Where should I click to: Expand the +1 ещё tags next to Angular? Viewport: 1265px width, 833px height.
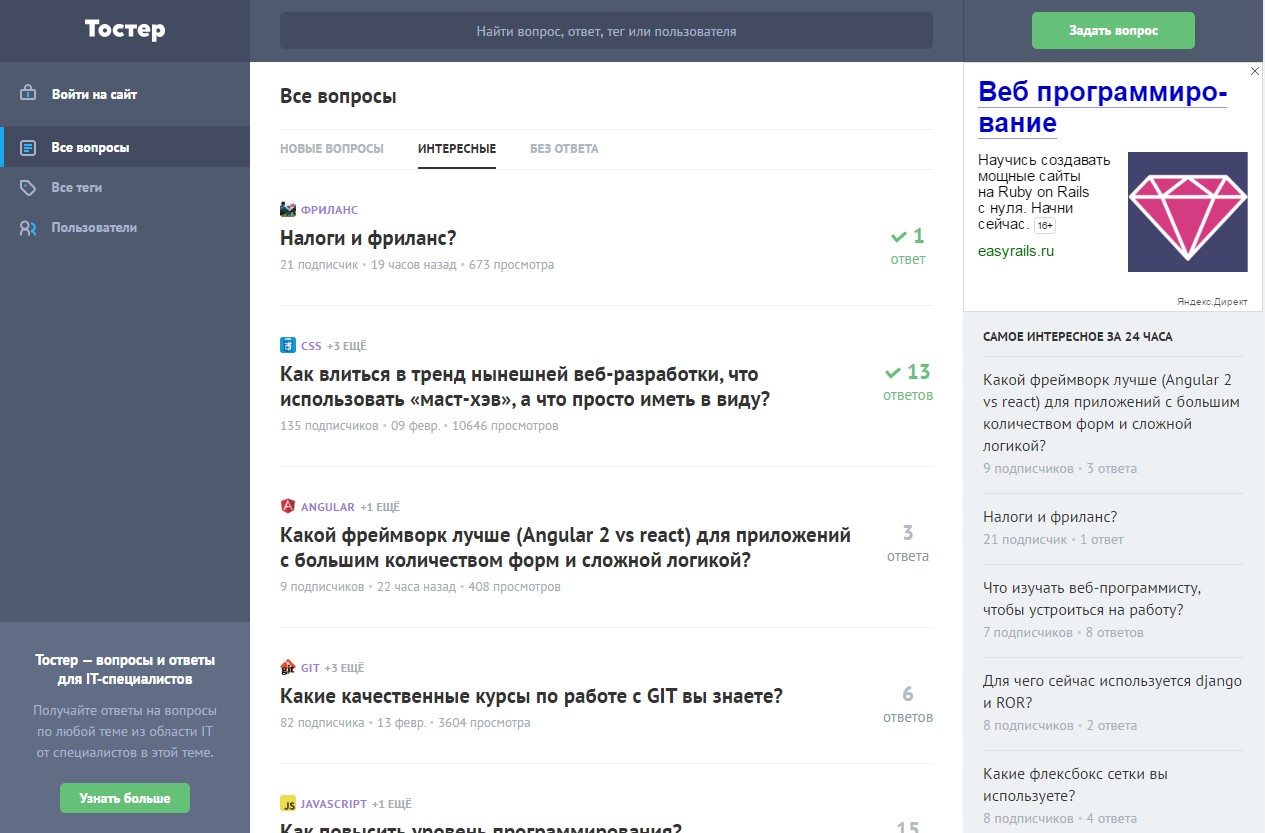380,507
